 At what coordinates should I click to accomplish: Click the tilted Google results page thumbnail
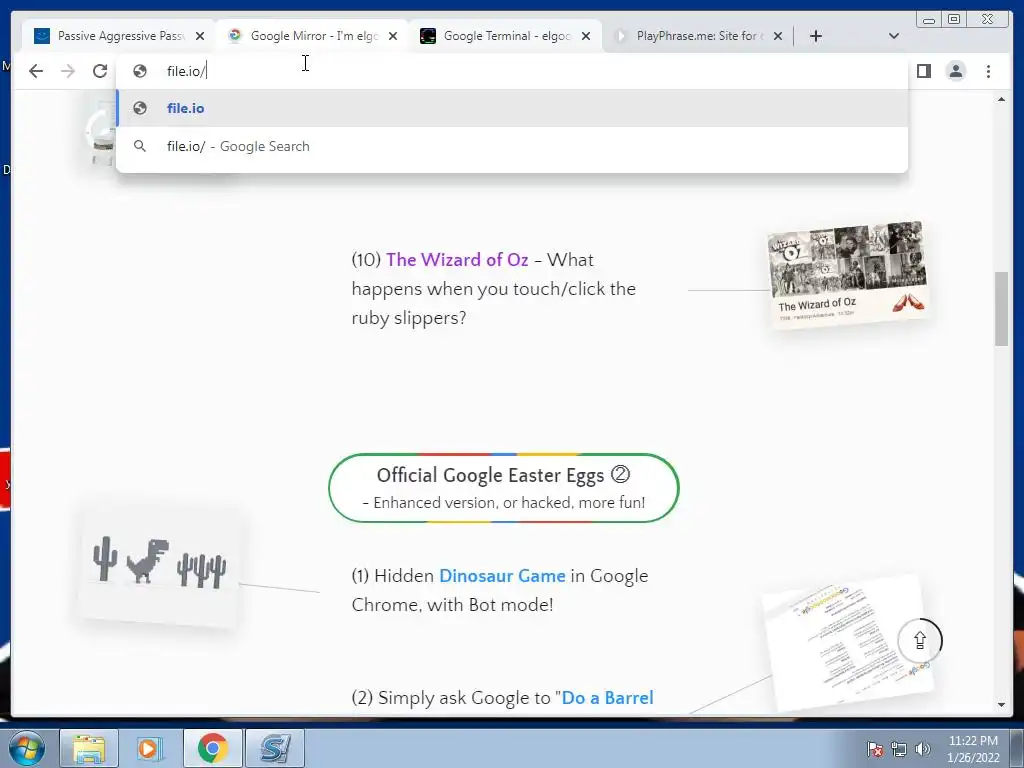coord(848,645)
